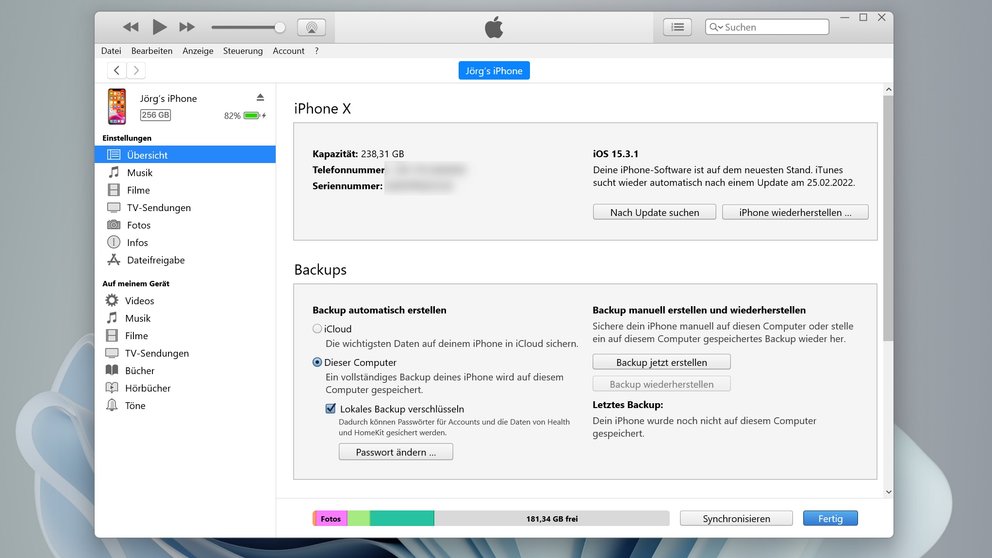The image size is (992, 558).
Task: Open the Anzeige menu
Action: (198, 51)
